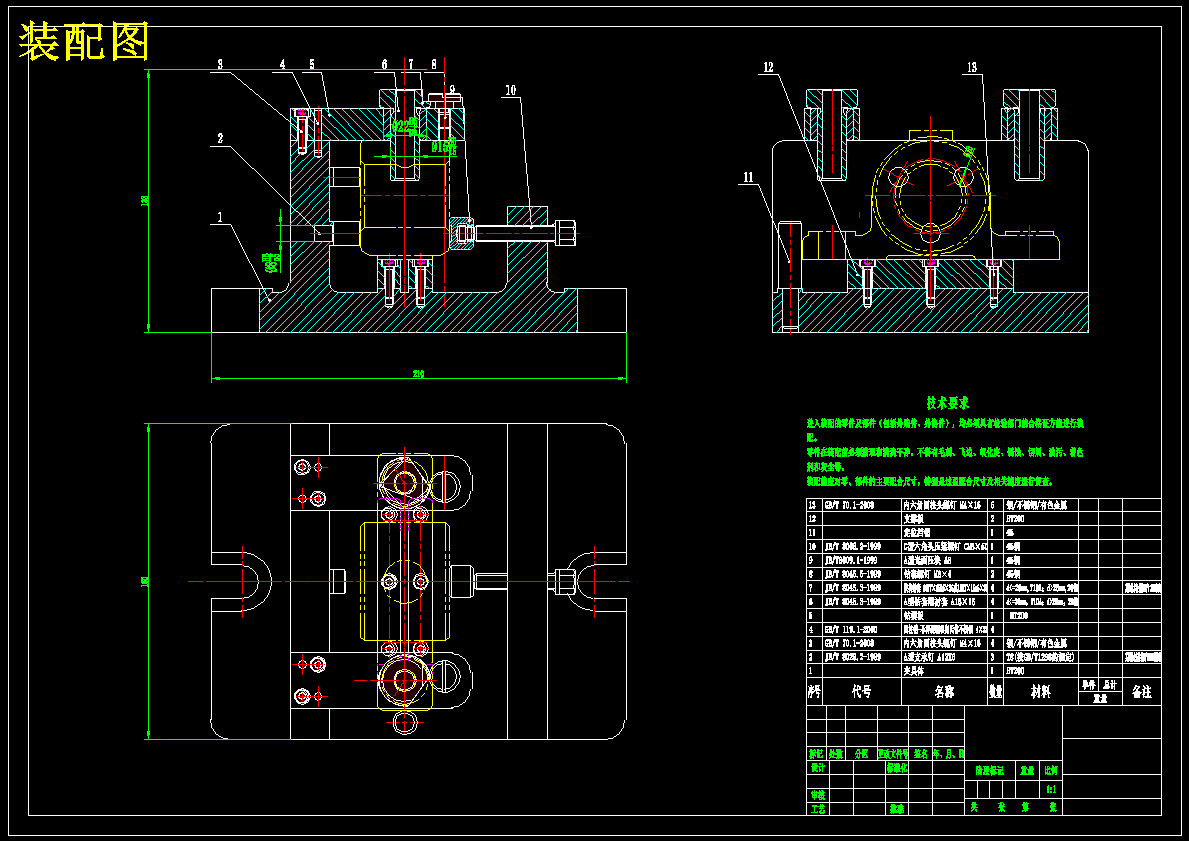The height and width of the screenshot is (841, 1189).
Task: Click part balloon number 2 in the front view
Action: coord(221,138)
